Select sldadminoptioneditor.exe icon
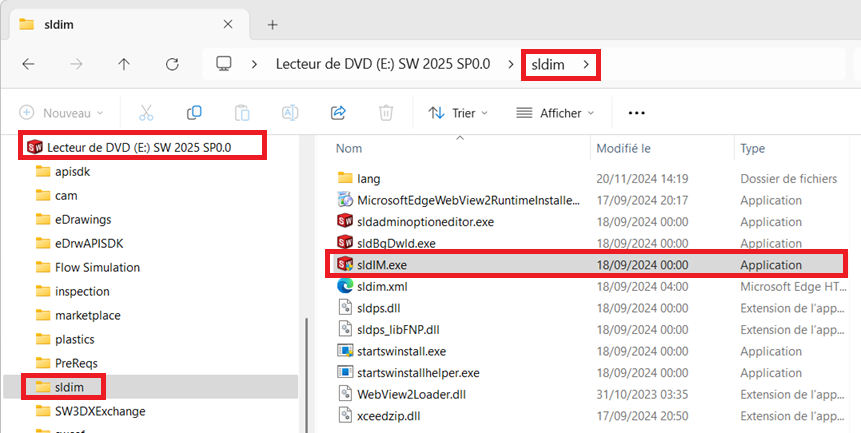 click(345, 222)
